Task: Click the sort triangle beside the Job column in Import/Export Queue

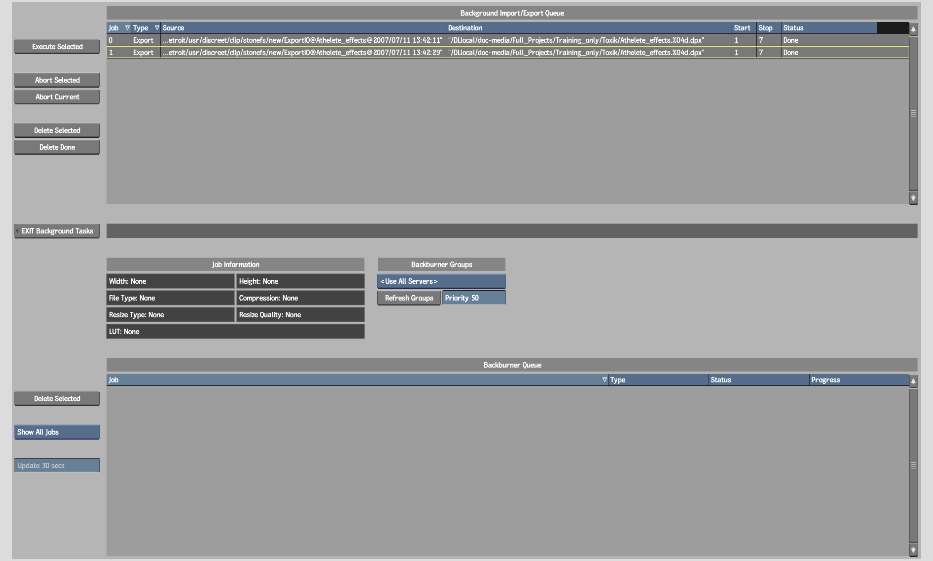Action: pyautogui.click(x=127, y=28)
